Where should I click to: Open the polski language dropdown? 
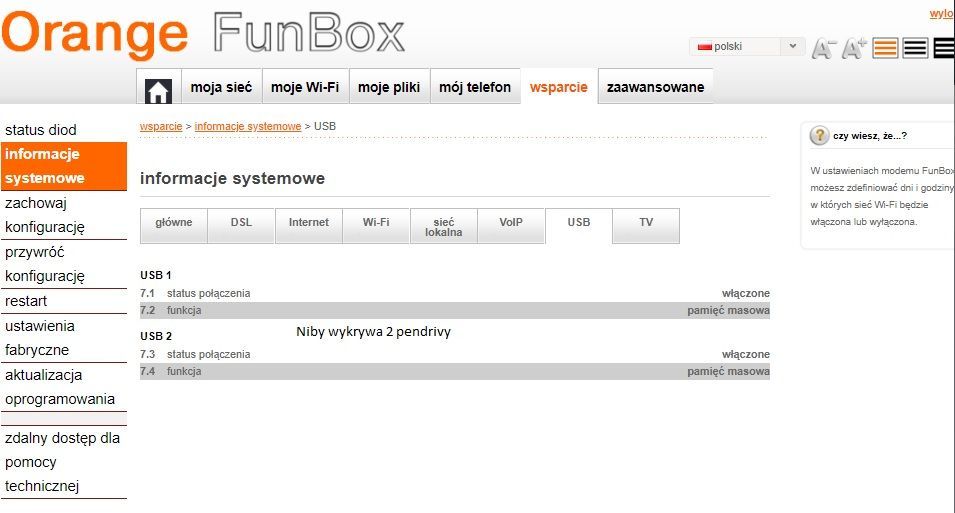coord(747,46)
